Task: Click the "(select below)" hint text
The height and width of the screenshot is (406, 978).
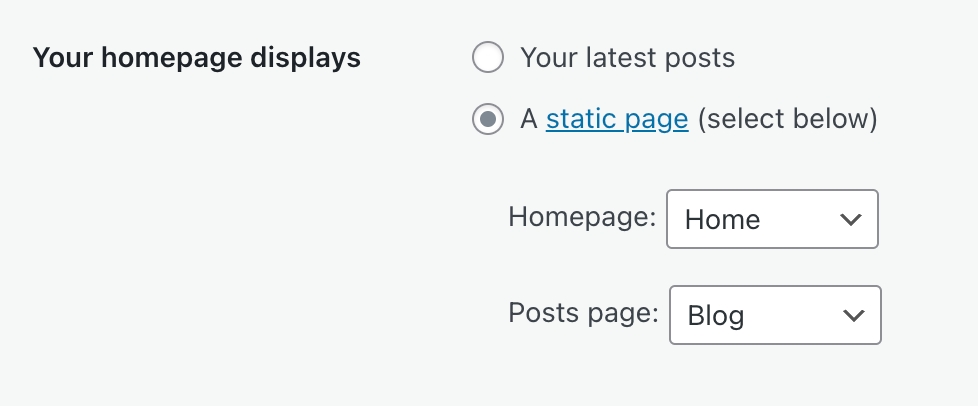Action: (x=787, y=120)
